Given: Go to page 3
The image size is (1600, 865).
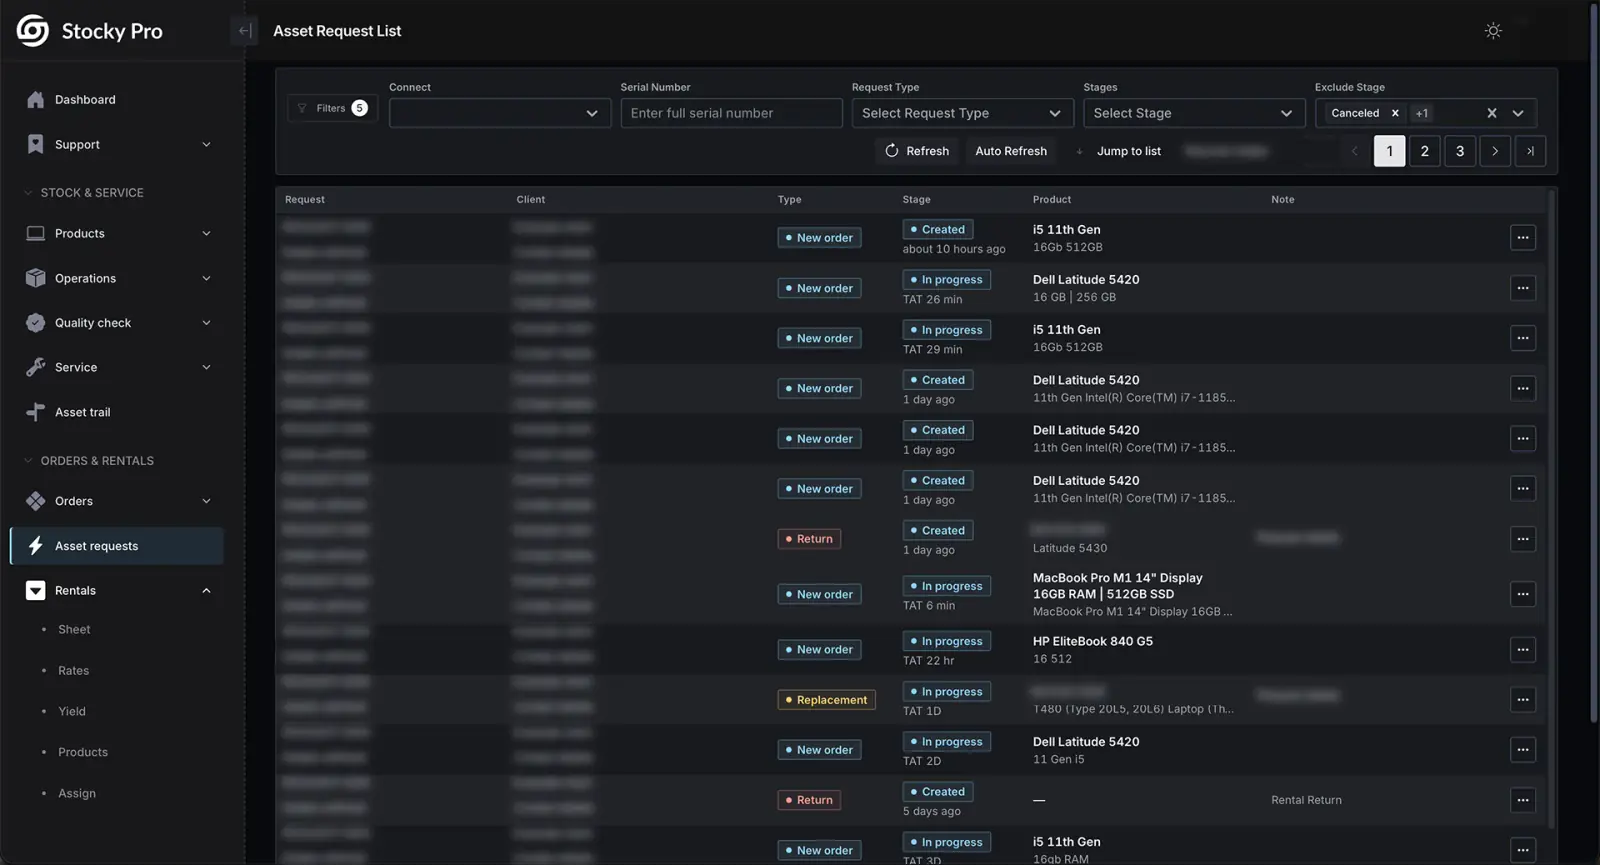Looking at the screenshot, I should pos(1459,151).
